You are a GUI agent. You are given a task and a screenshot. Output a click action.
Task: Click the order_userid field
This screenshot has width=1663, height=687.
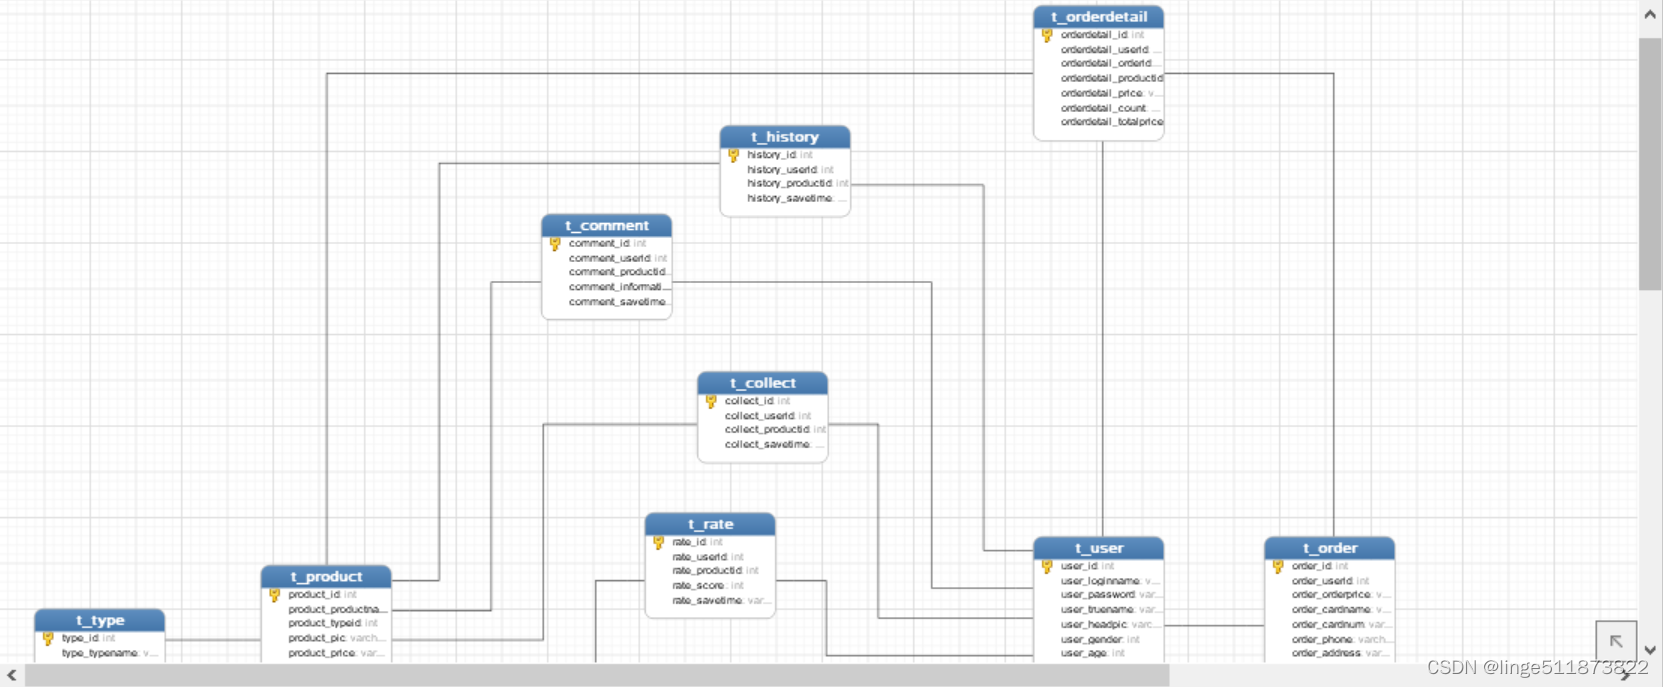pos(1329,581)
